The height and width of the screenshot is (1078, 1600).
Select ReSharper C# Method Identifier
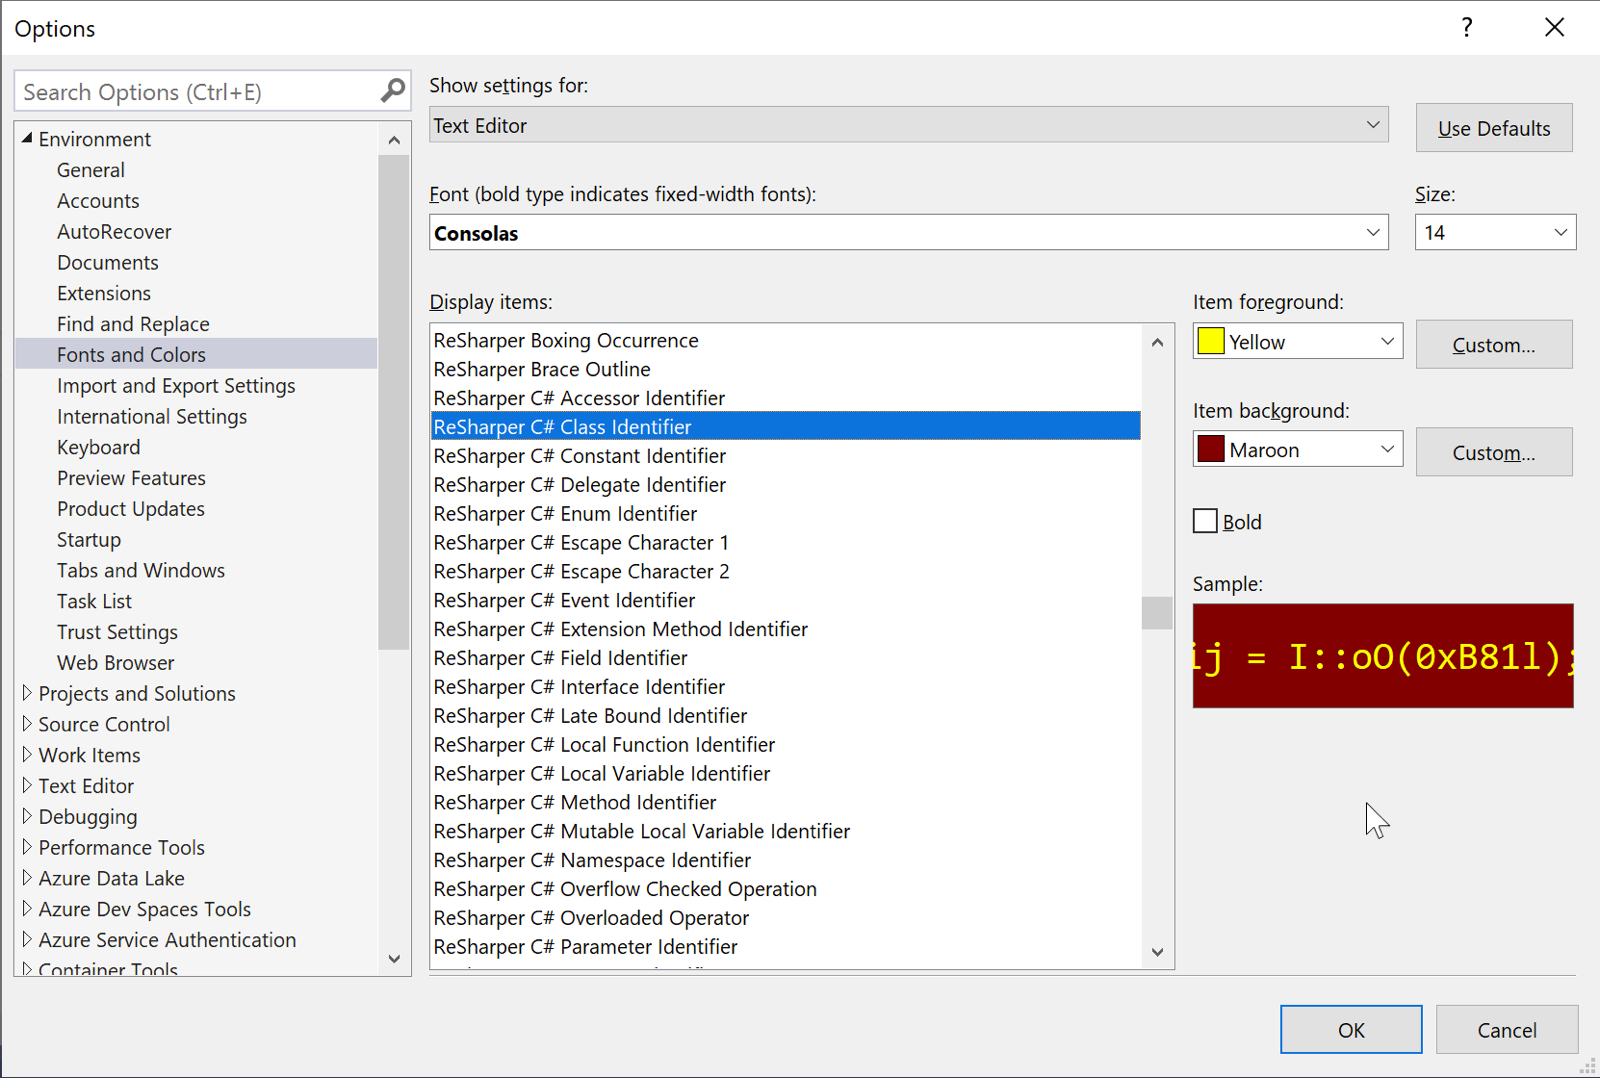[786, 802]
